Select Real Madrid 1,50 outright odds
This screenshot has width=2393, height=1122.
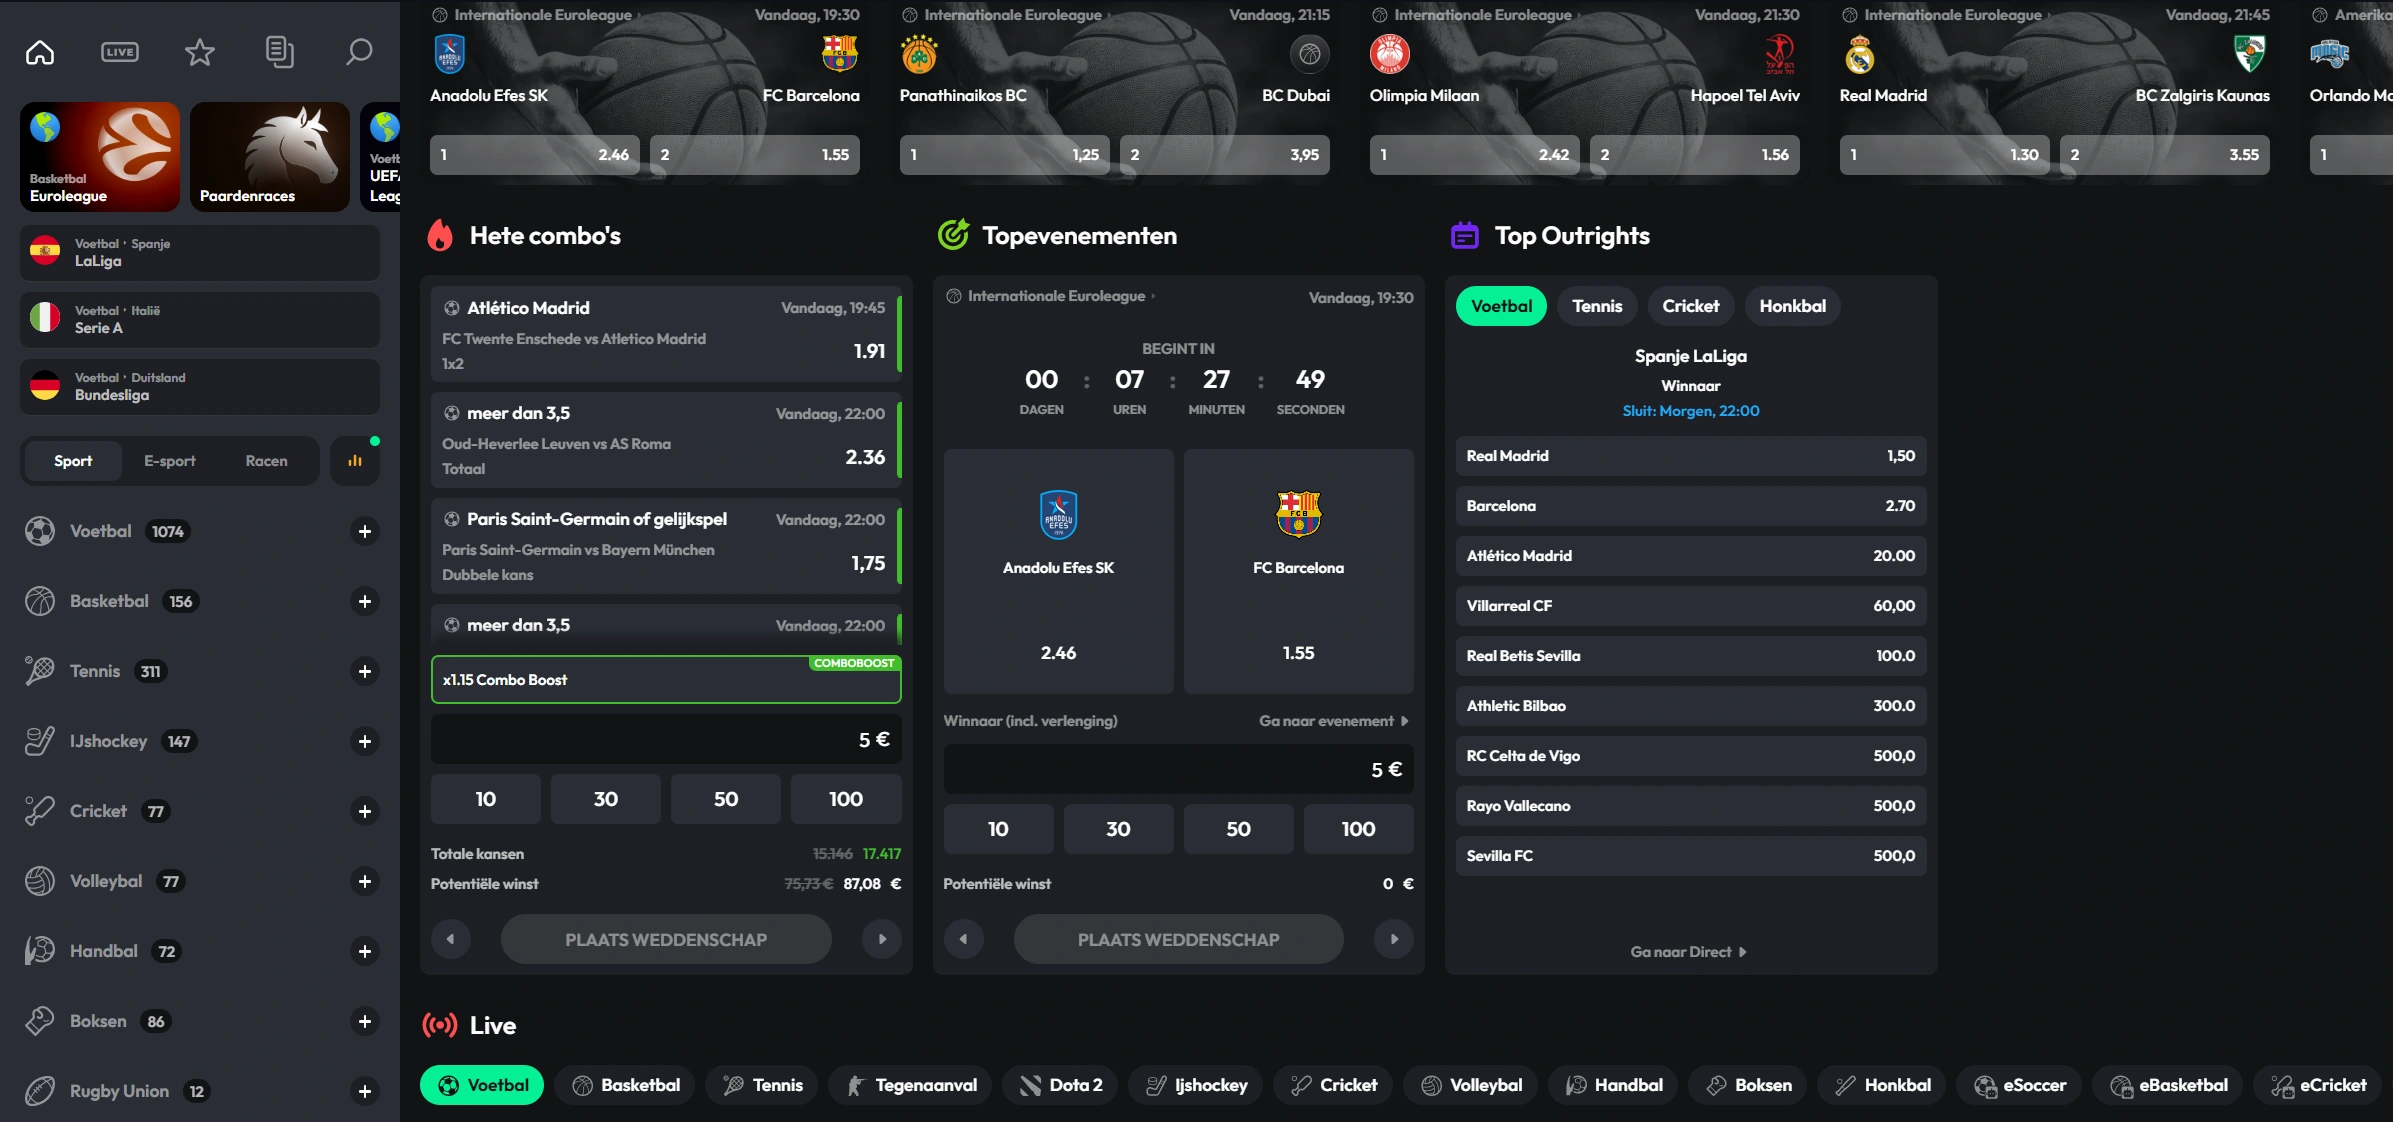click(x=1690, y=456)
